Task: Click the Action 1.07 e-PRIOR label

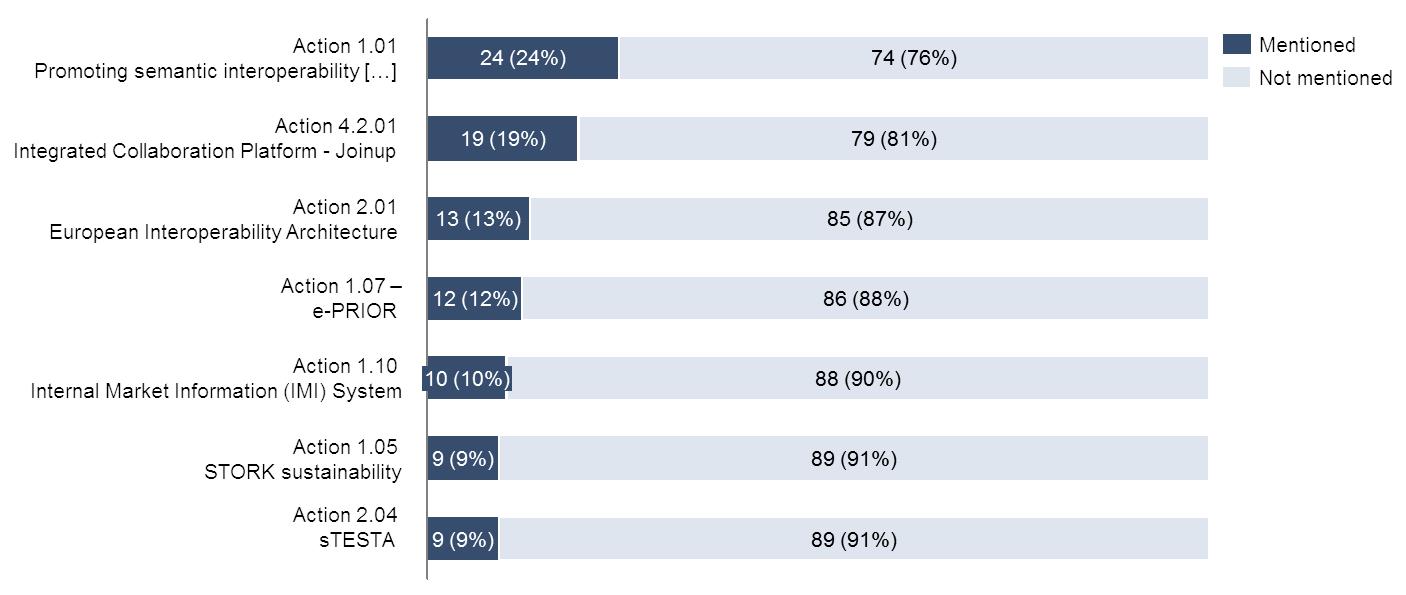Action: point(339,298)
